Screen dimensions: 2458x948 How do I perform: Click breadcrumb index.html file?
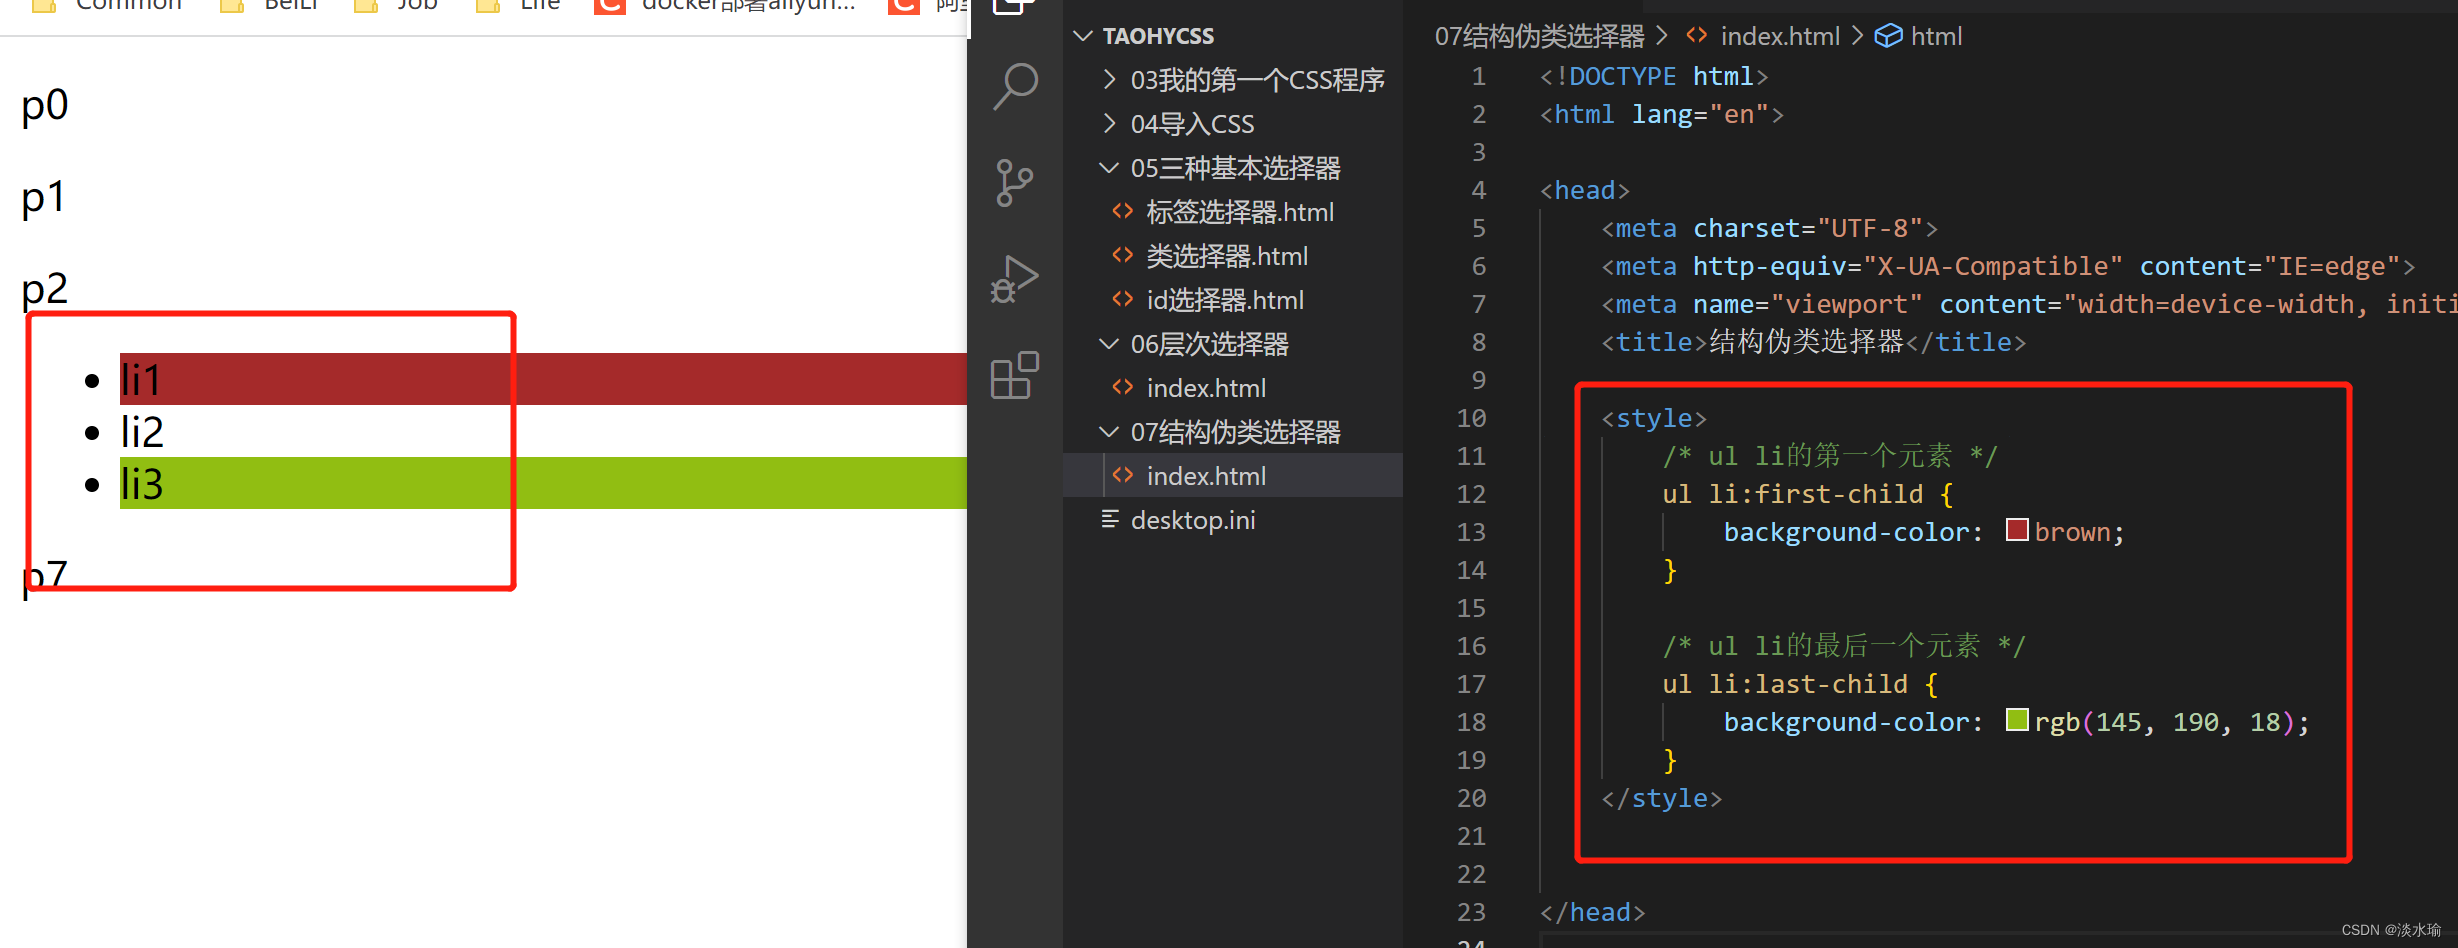point(1779,36)
